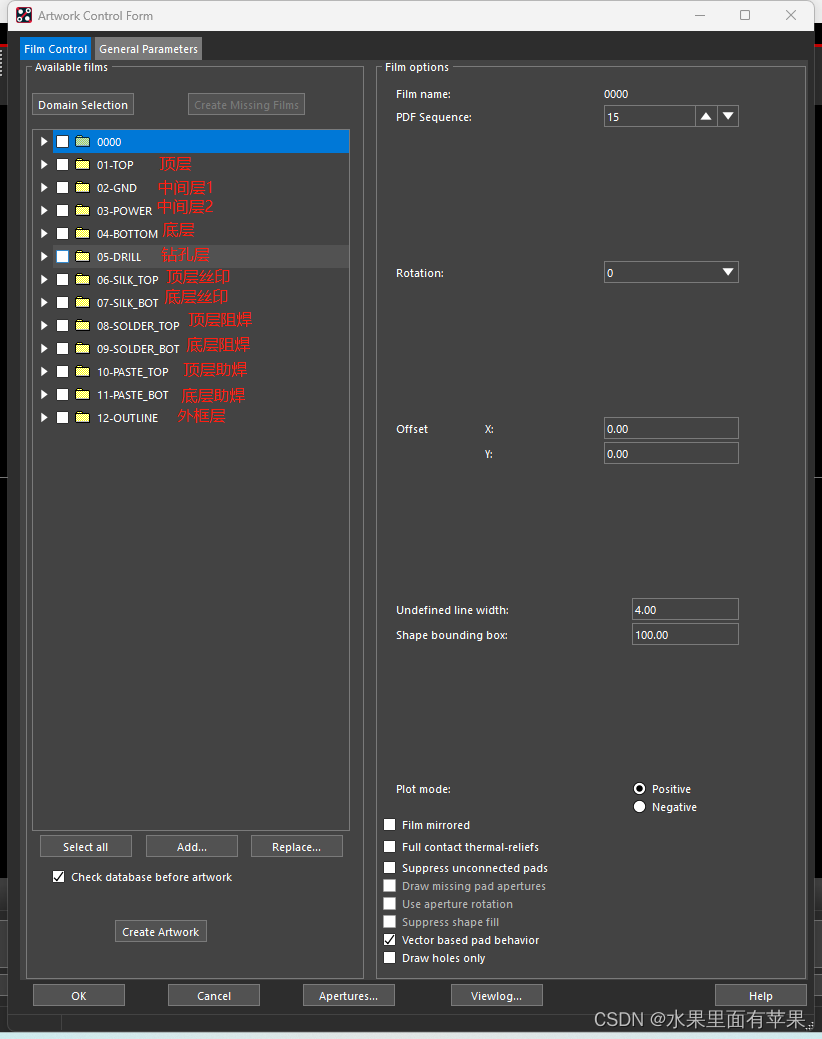Expand the 03-POWER film tree node
The width and height of the screenshot is (822, 1039).
44,211
